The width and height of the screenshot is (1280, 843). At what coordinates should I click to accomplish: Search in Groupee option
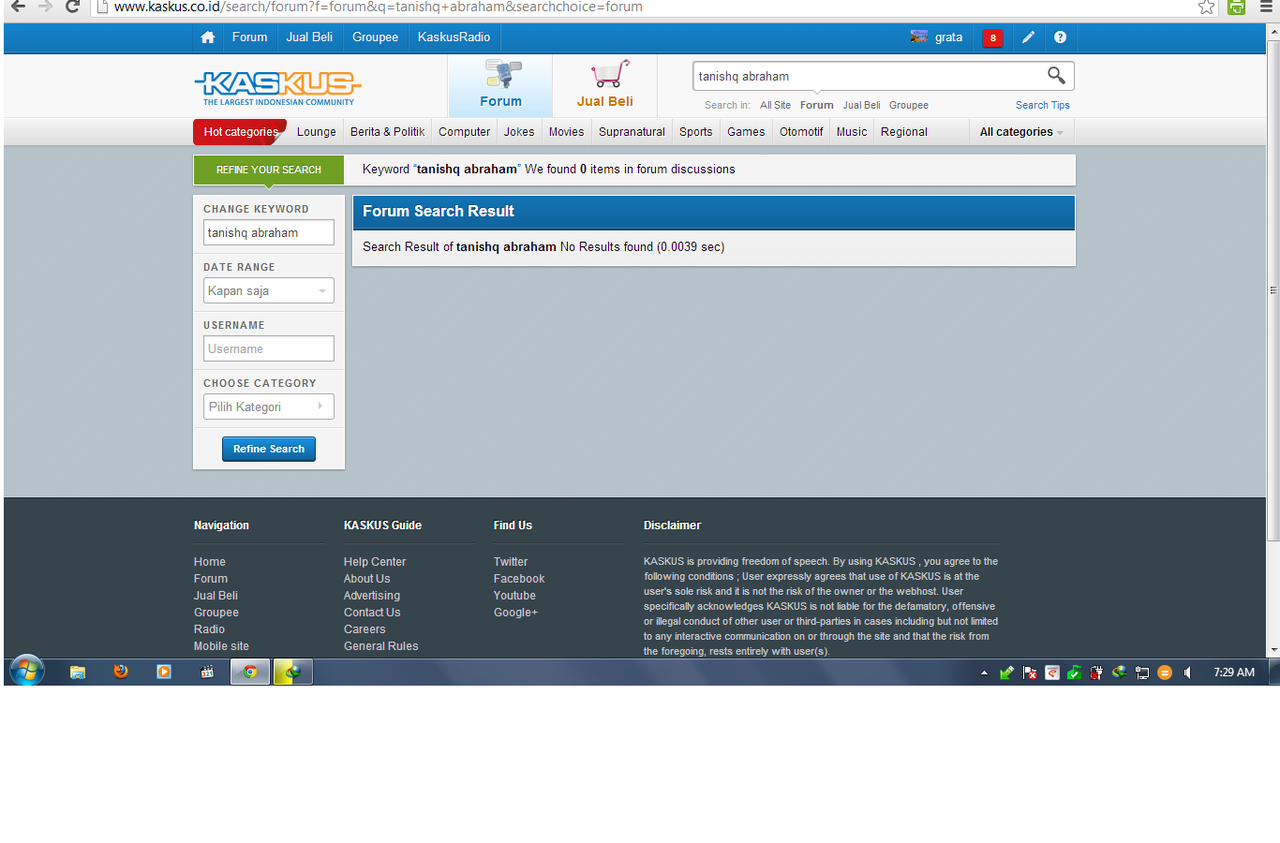click(x=909, y=105)
